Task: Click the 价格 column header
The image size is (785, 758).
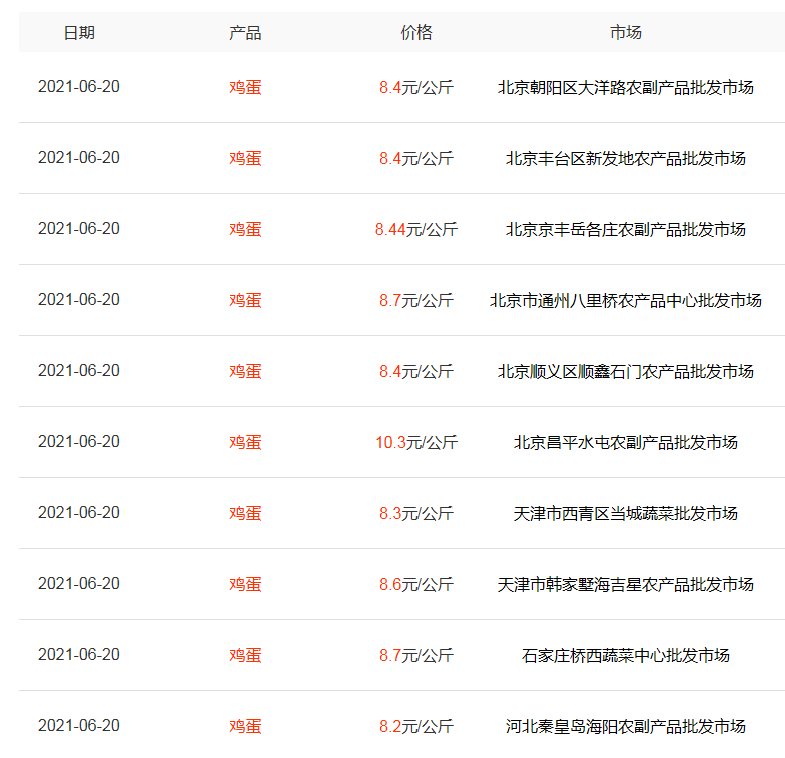Action: pyautogui.click(x=416, y=33)
